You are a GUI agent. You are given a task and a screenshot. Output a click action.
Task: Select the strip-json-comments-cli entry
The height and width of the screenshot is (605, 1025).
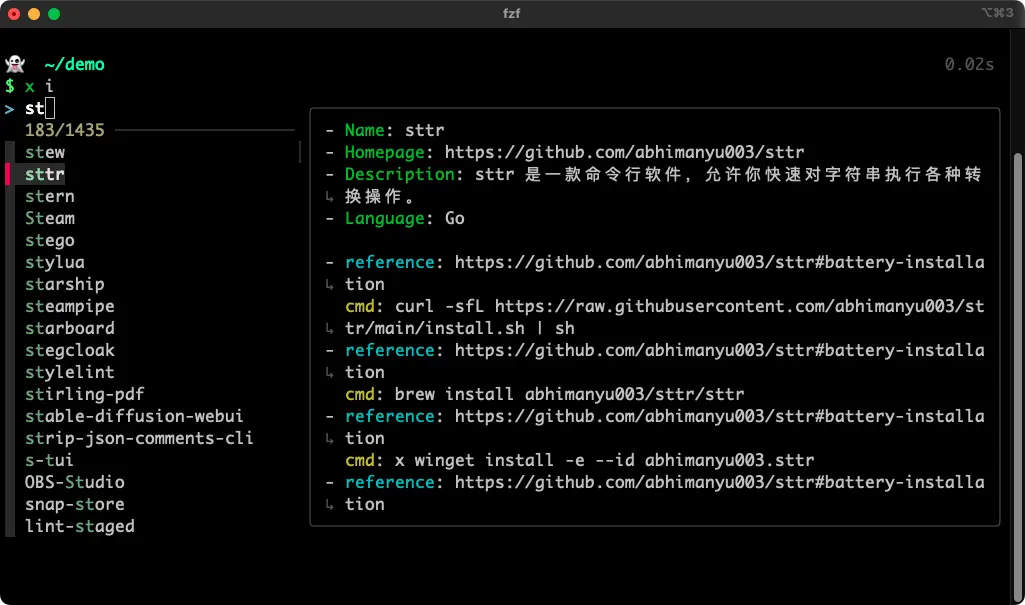tap(139, 438)
